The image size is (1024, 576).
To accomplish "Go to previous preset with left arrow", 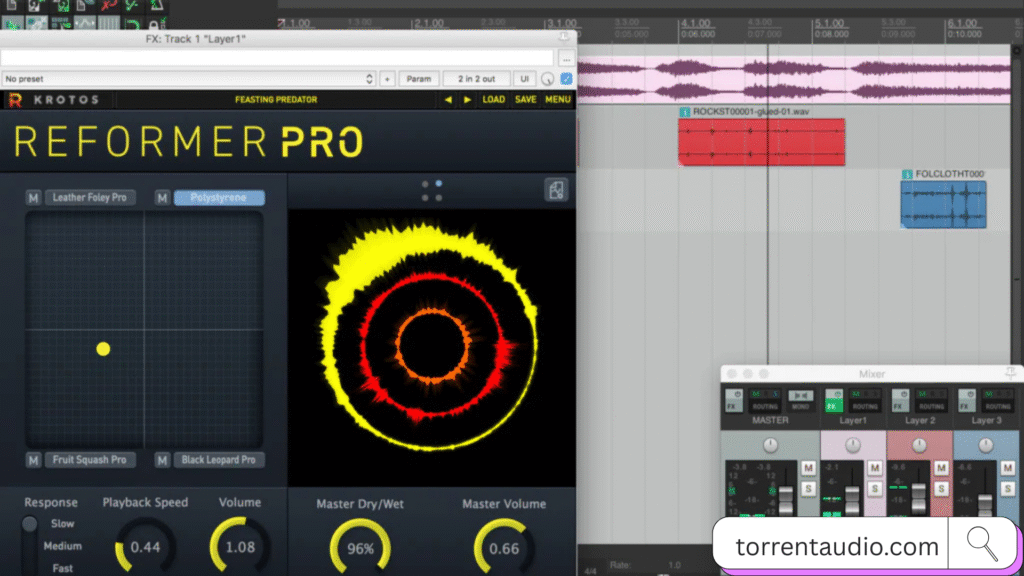I will point(447,99).
